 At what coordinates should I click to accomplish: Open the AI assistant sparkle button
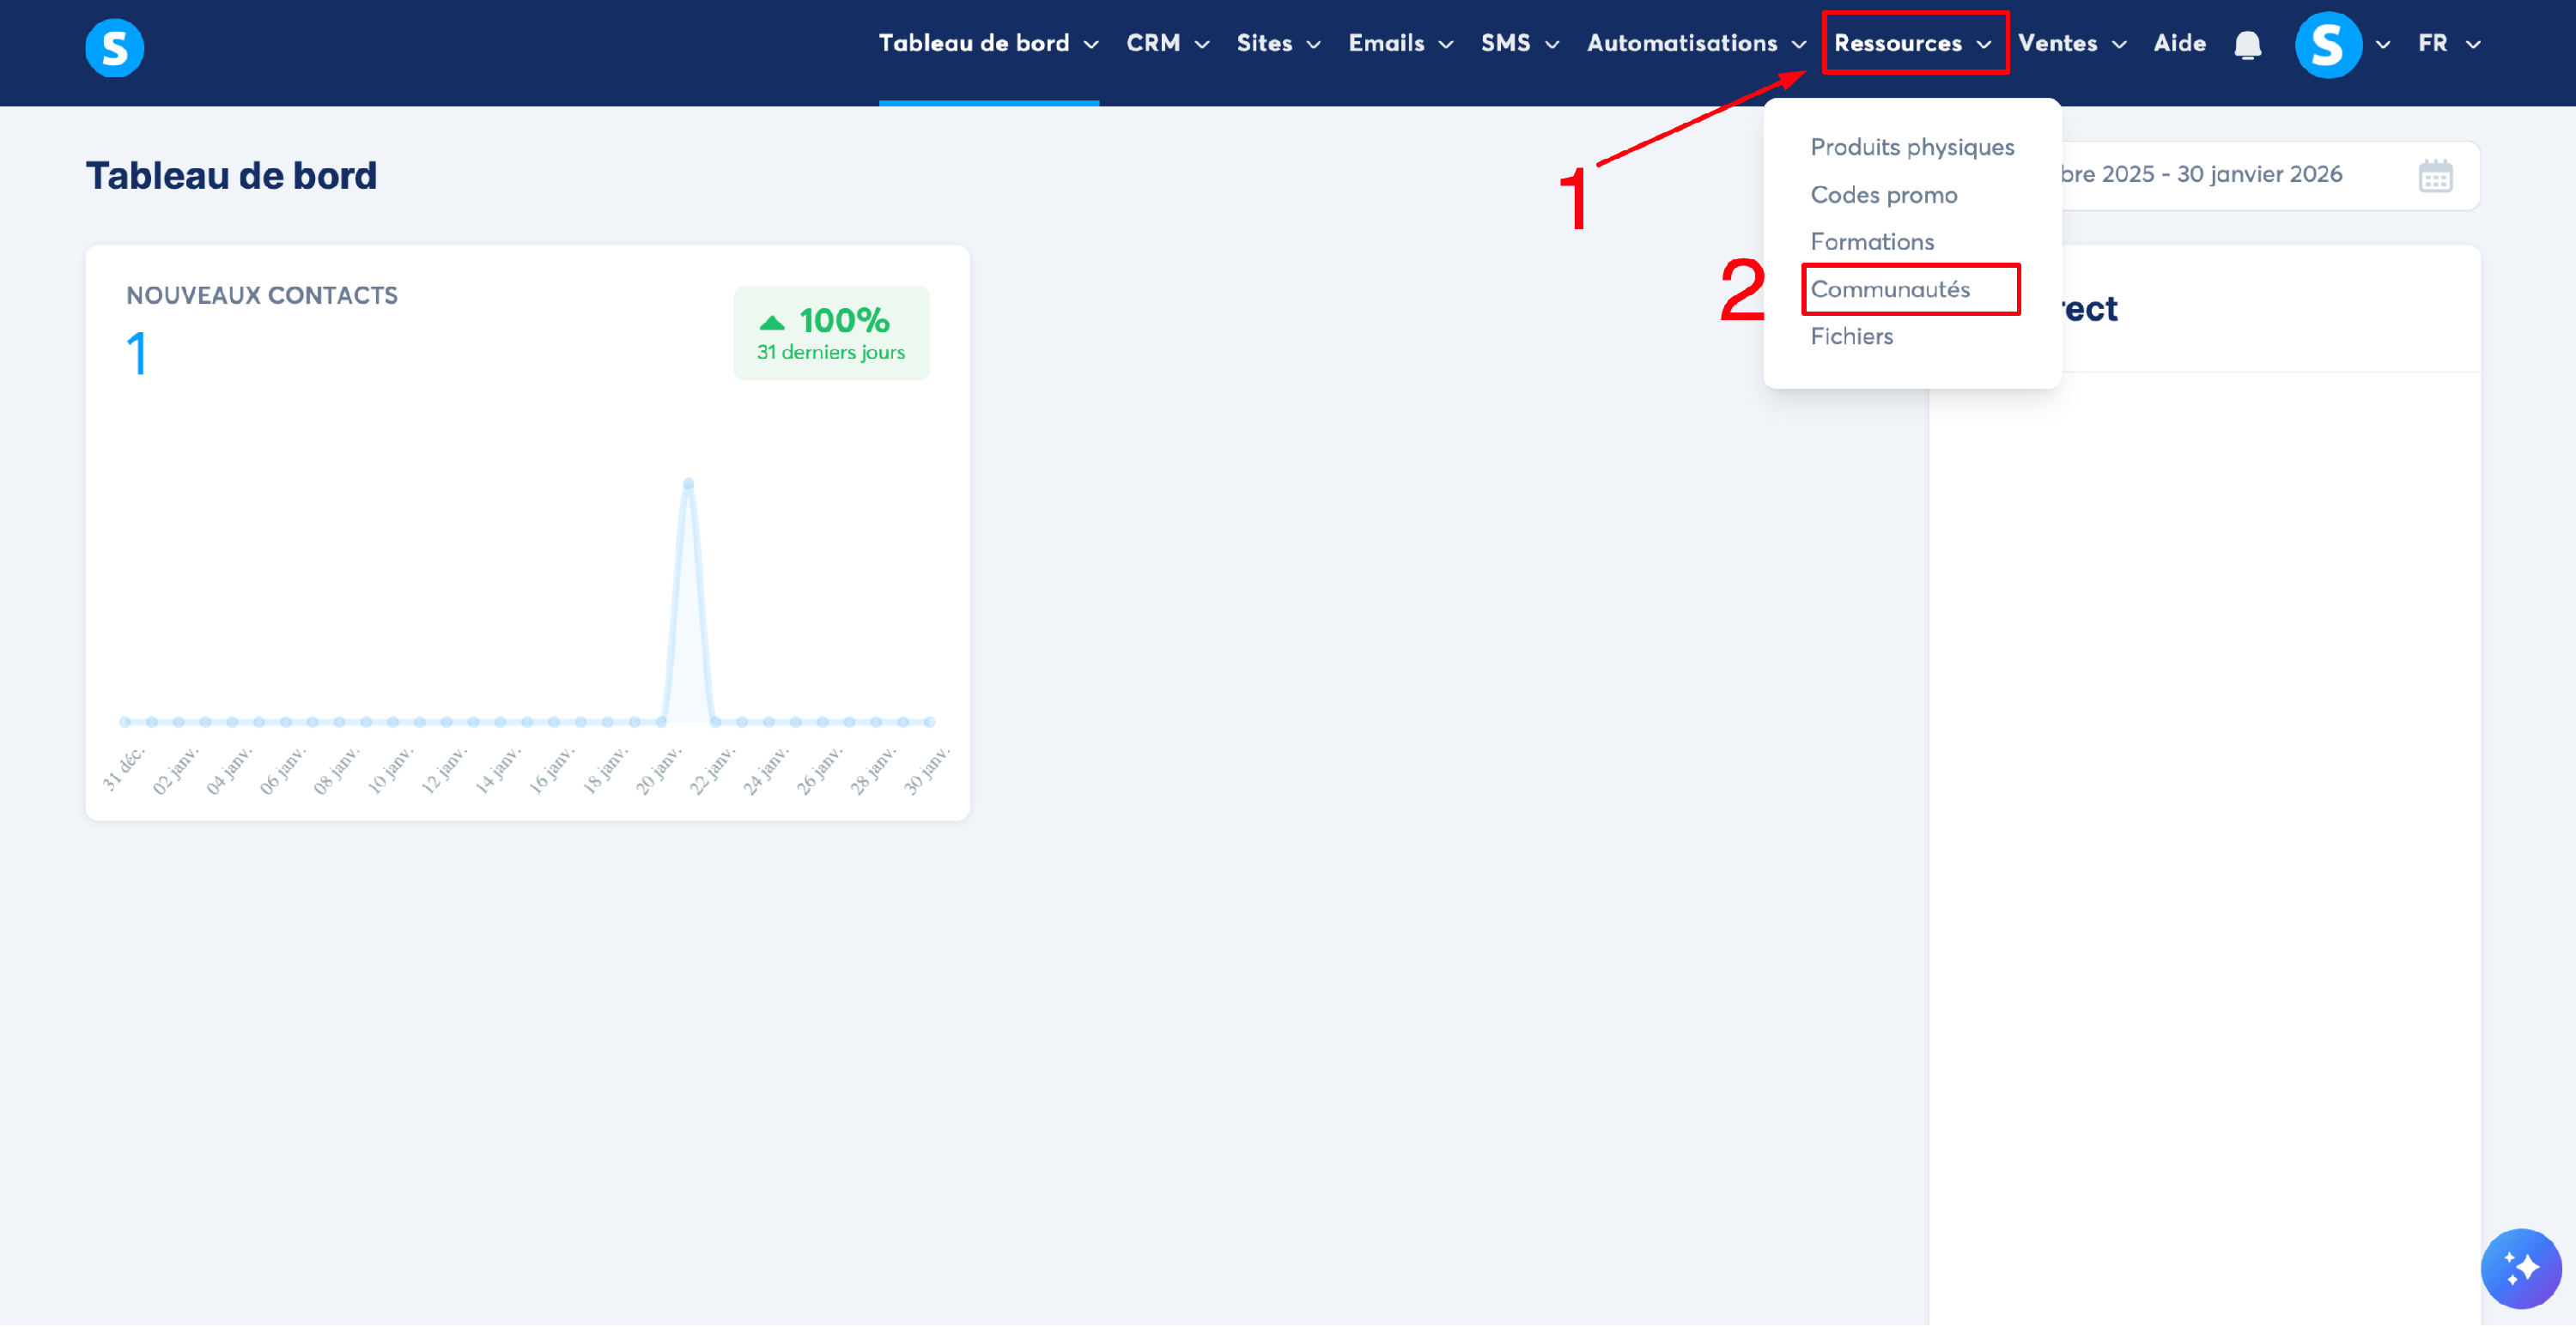(2520, 1267)
